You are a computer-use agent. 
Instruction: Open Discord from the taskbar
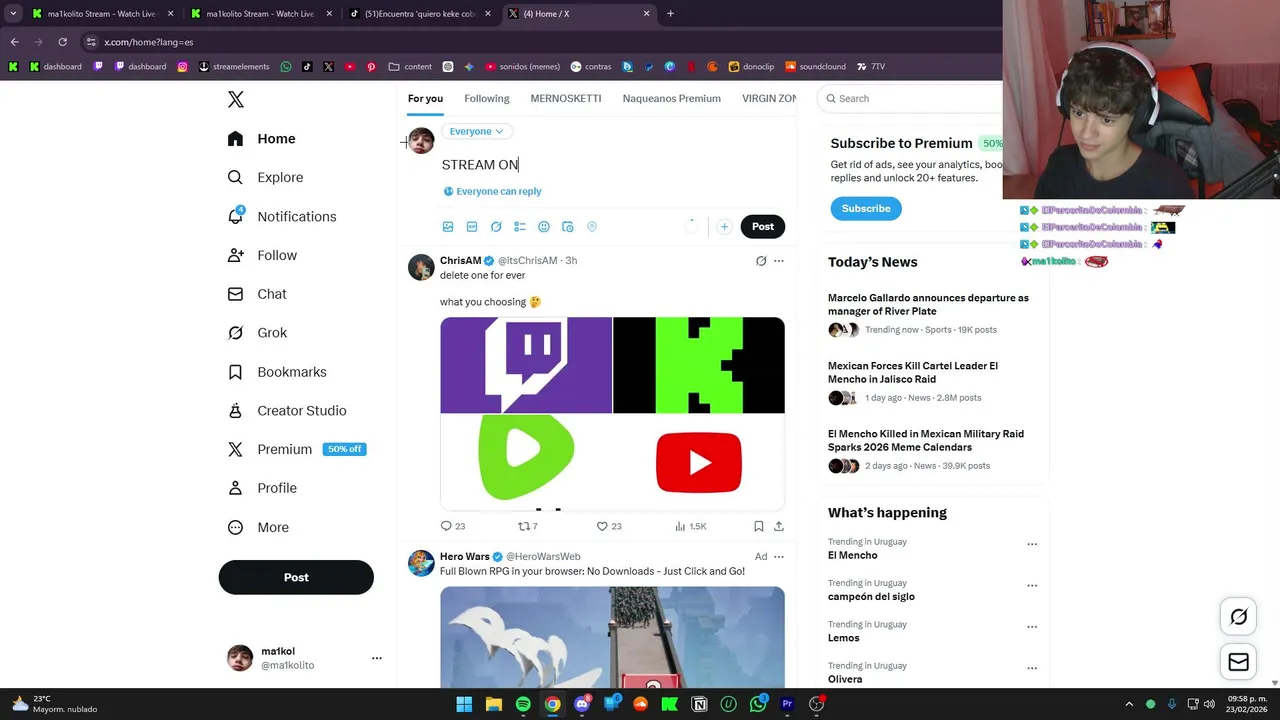point(582,704)
